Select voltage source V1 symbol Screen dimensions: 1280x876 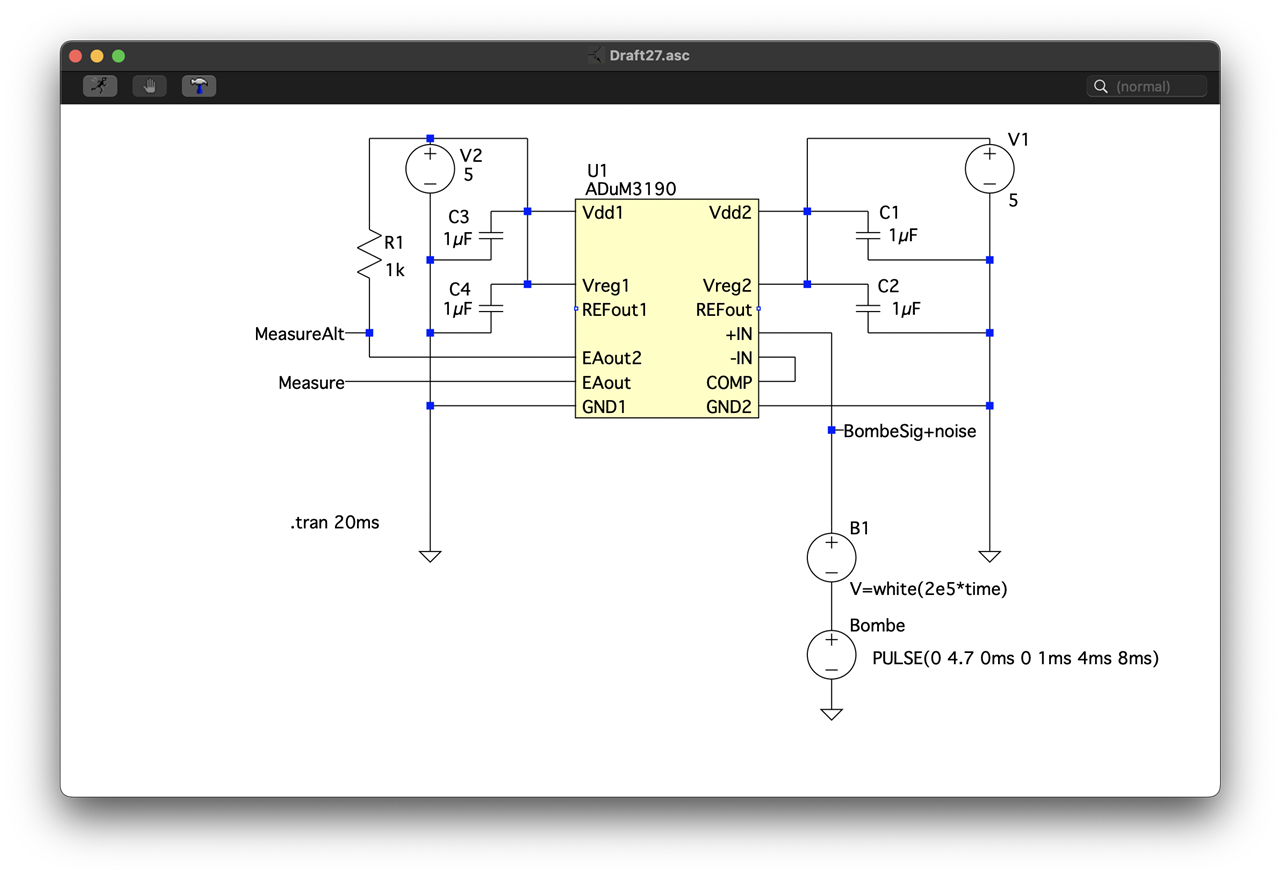(x=989, y=167)
